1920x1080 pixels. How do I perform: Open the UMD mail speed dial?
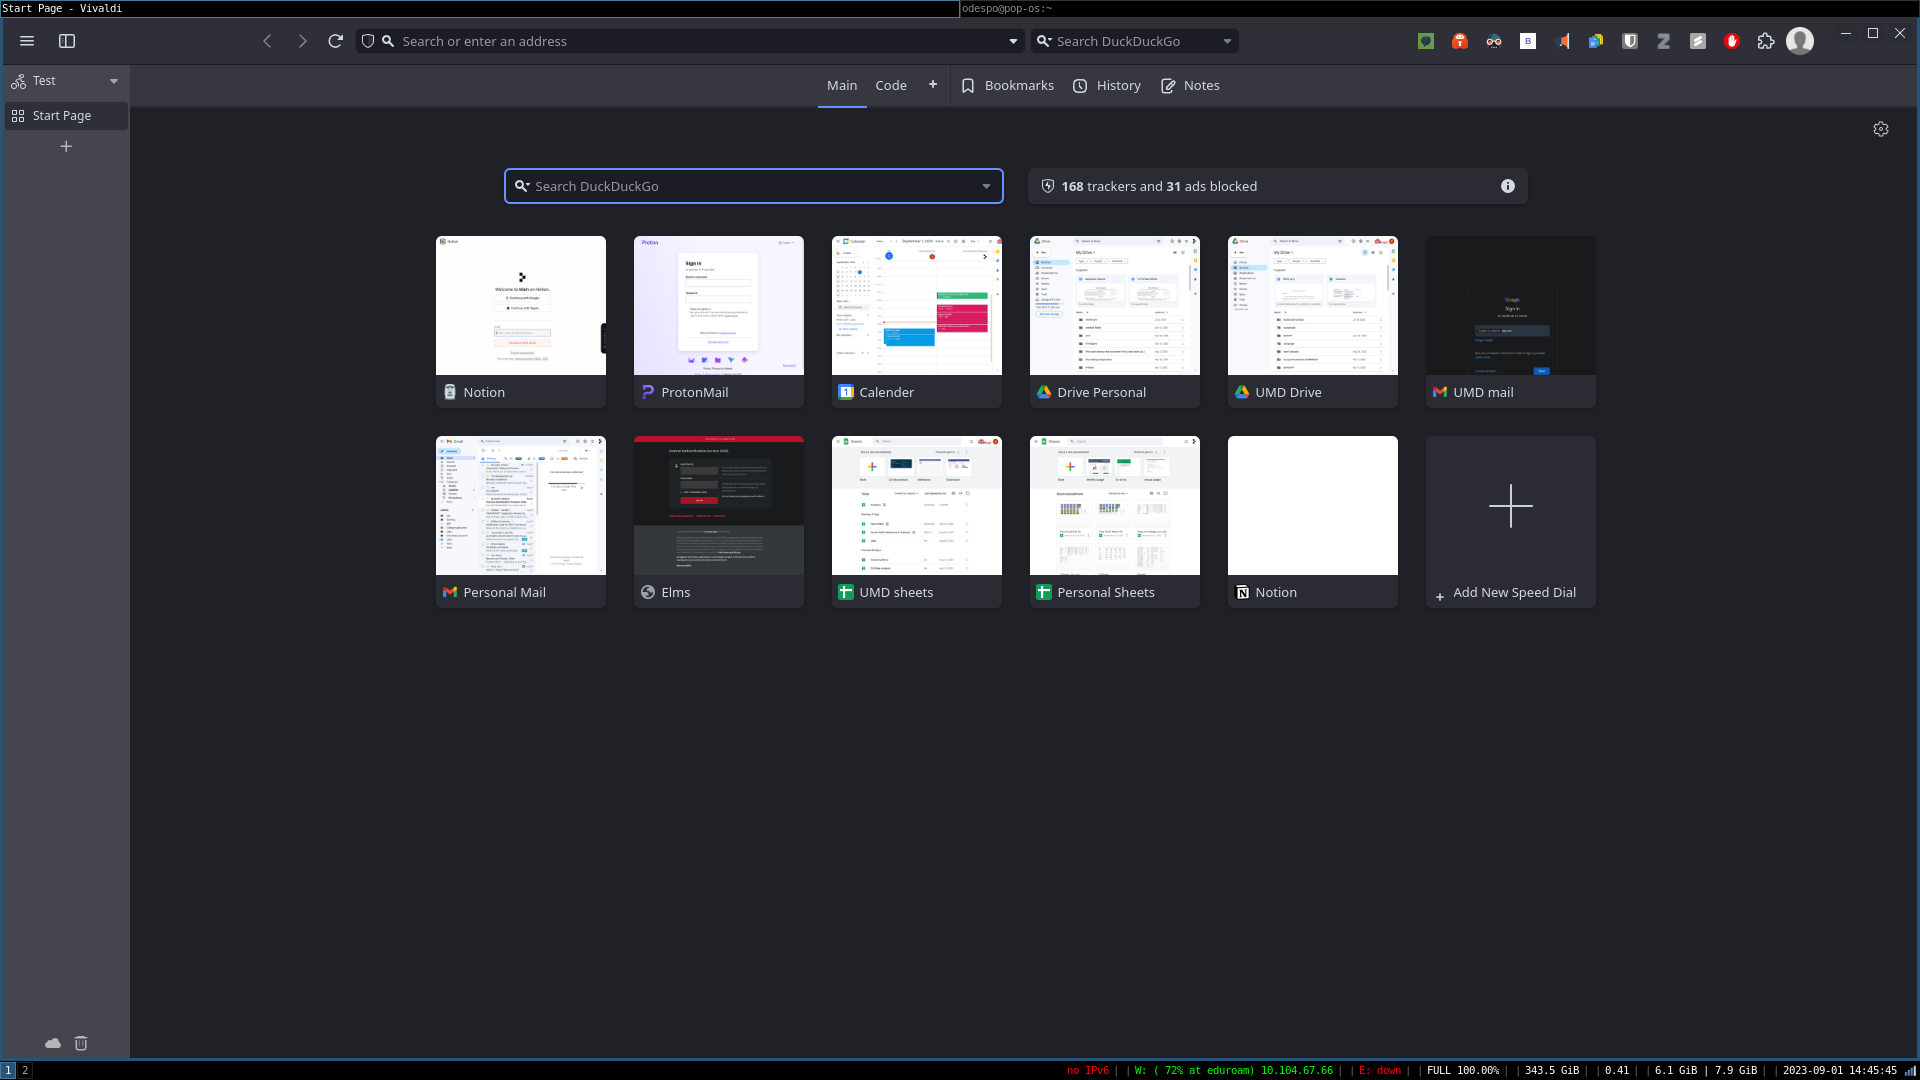1511,322
